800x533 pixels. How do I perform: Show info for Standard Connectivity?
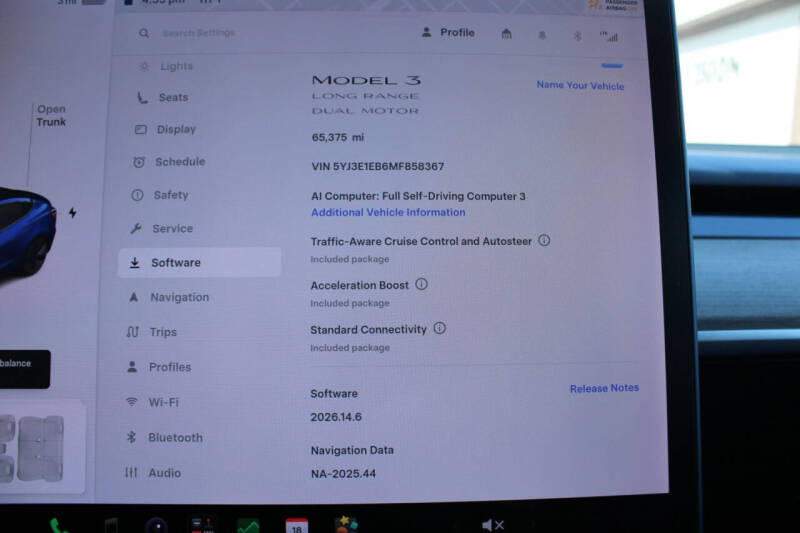439,328
